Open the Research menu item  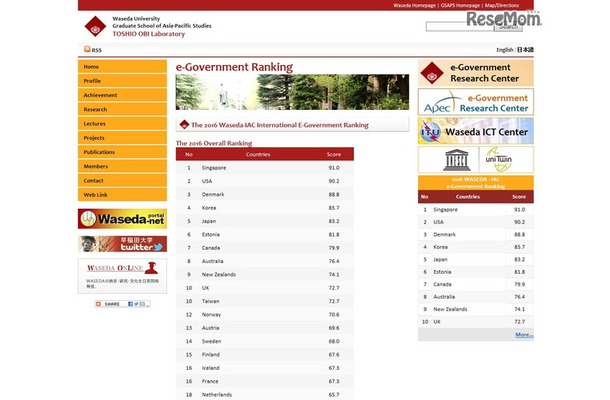click(122, 109)
